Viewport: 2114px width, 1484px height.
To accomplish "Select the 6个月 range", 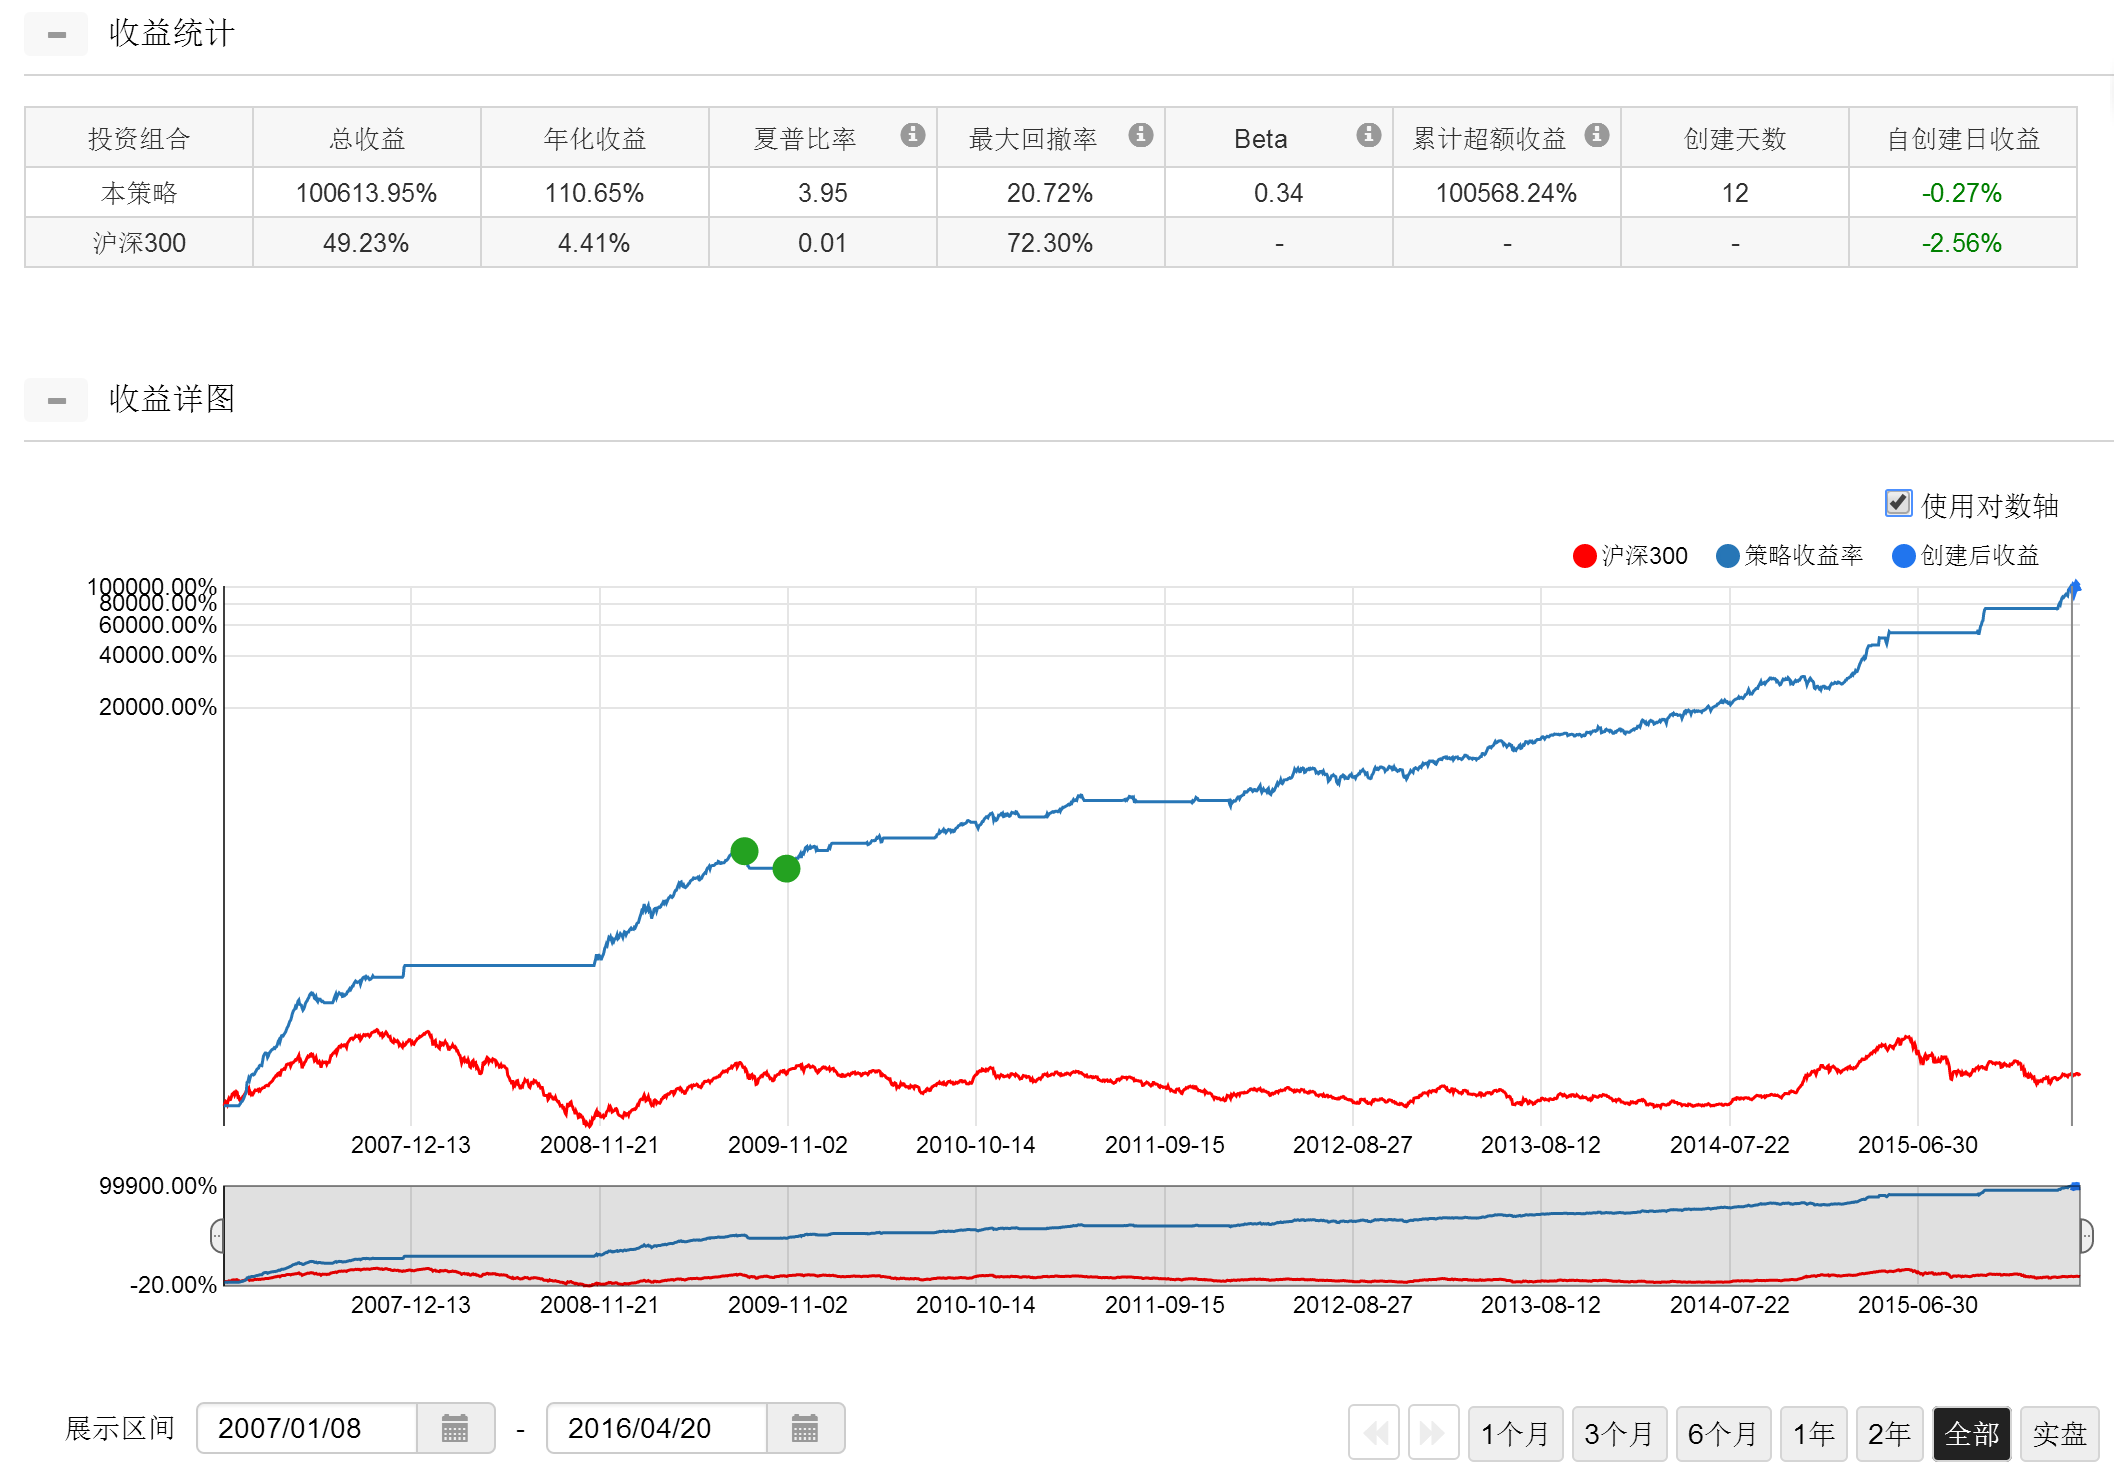I will [x=1723, y=1434].
